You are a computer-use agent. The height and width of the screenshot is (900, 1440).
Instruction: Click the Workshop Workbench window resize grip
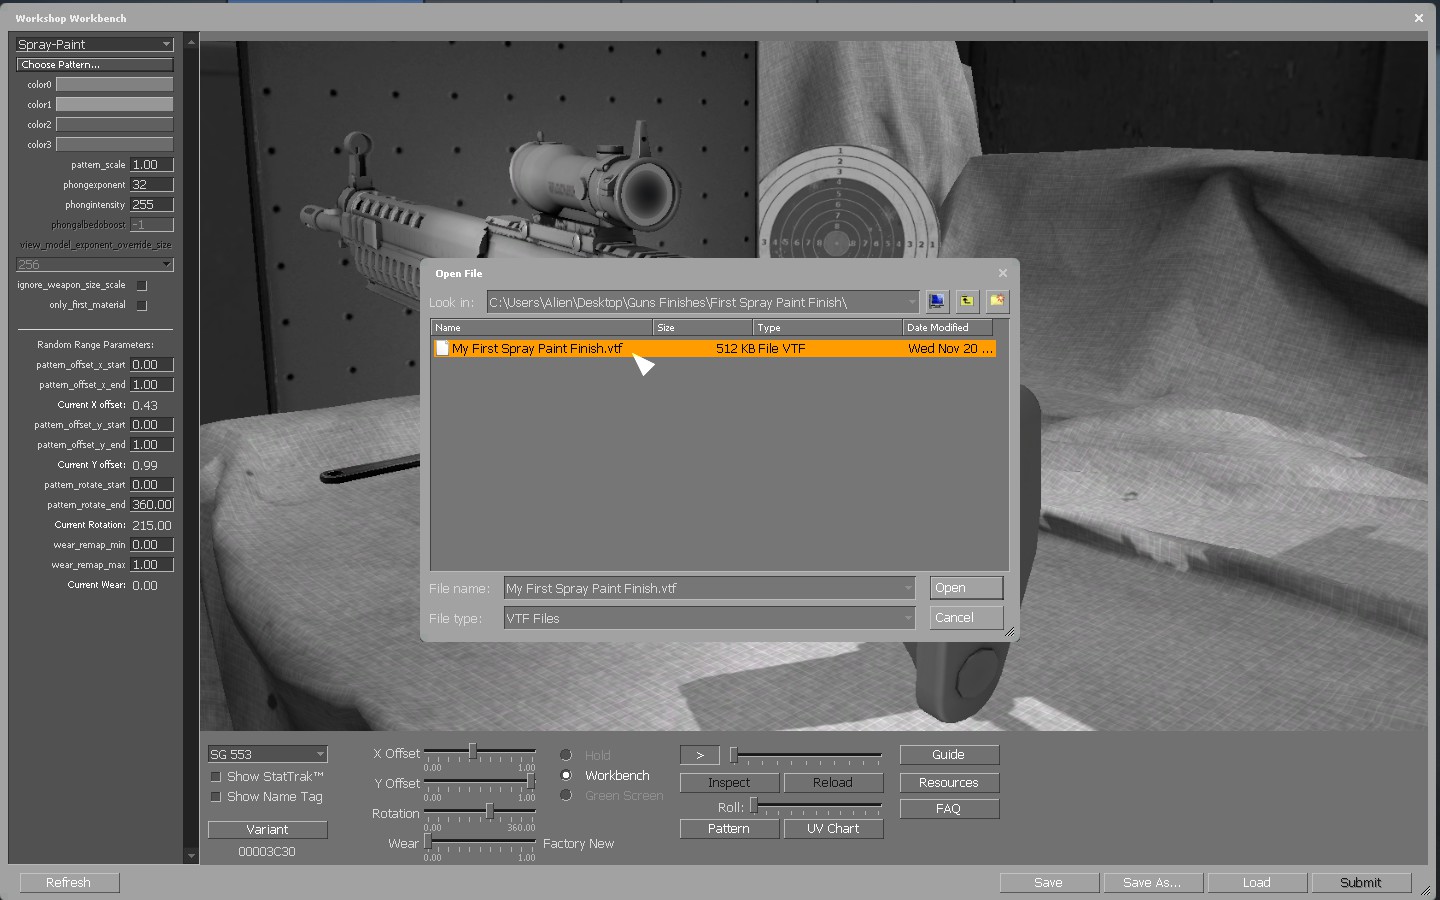point(1425,890)
